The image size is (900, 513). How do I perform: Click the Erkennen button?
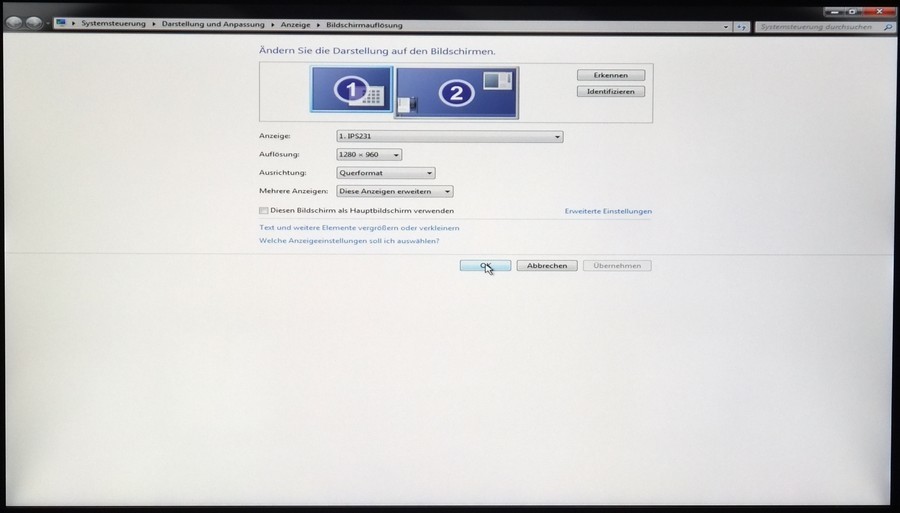coord(611,75)
